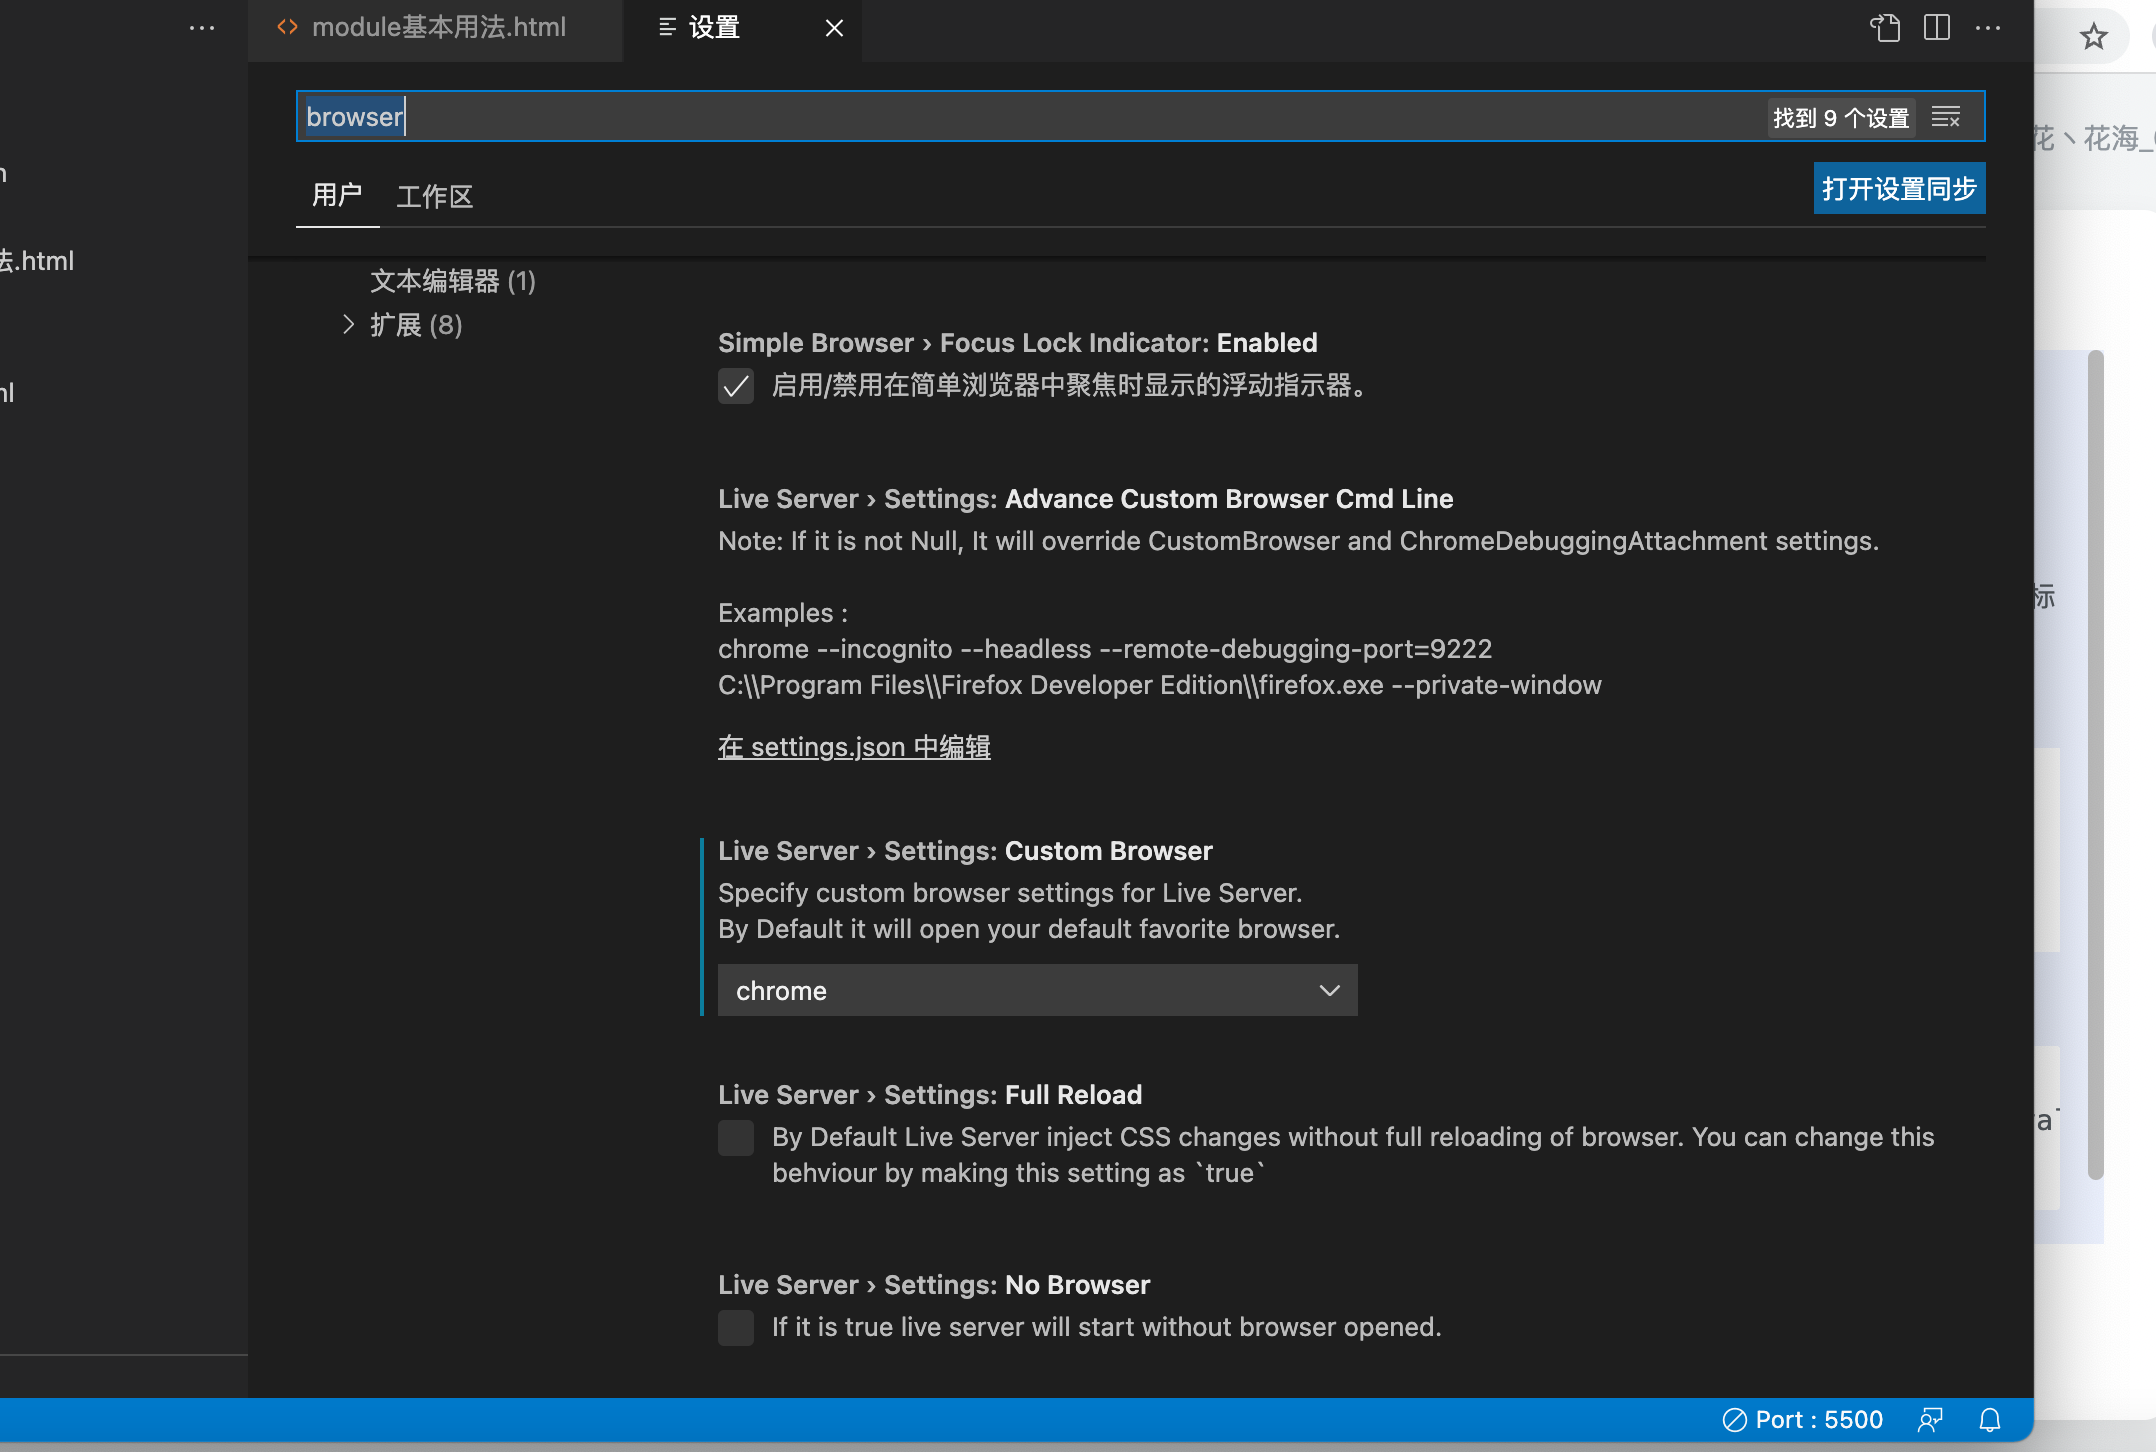Image resolution: width=2156 pixels, height=1452 pixels.
Task: Switch to the 工作区 settings tab
Action: [x=434, y=196]
